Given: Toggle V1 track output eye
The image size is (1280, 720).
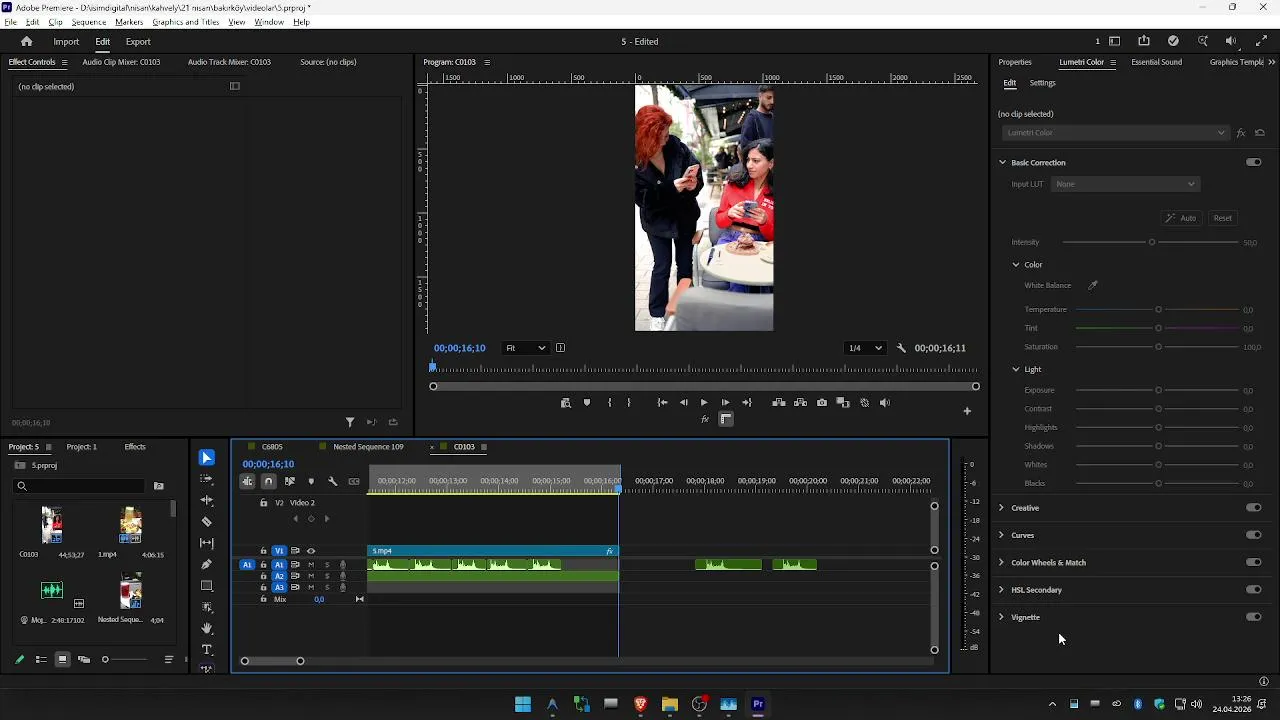Looking at the screenshot, I should click(x=311, y=551).
